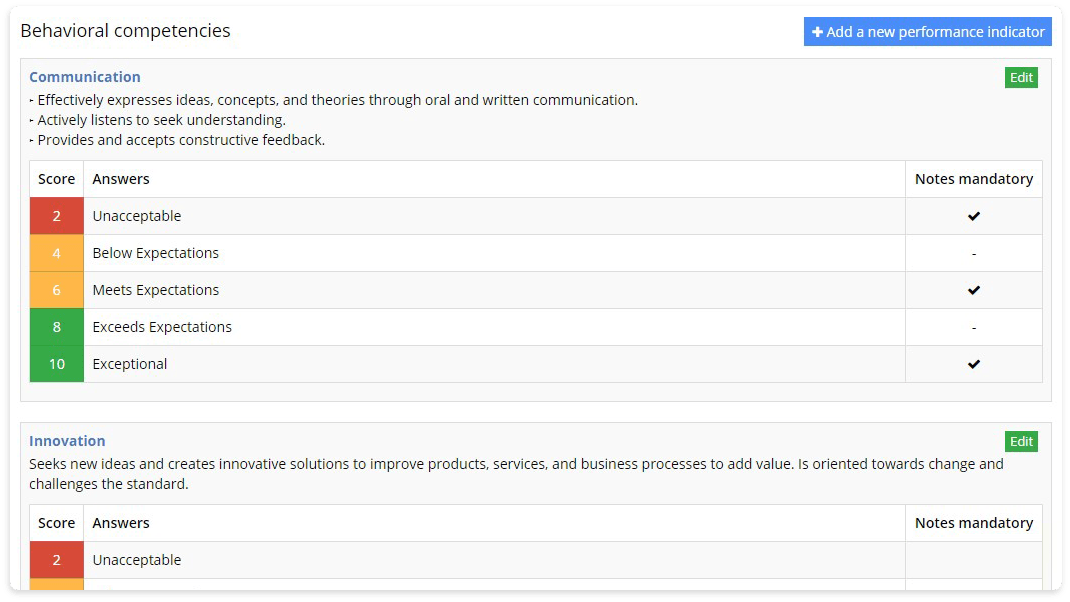Select the Exceptional answer row
The height and width of the screenshot is (602, 1070).
tap(129, 364)
